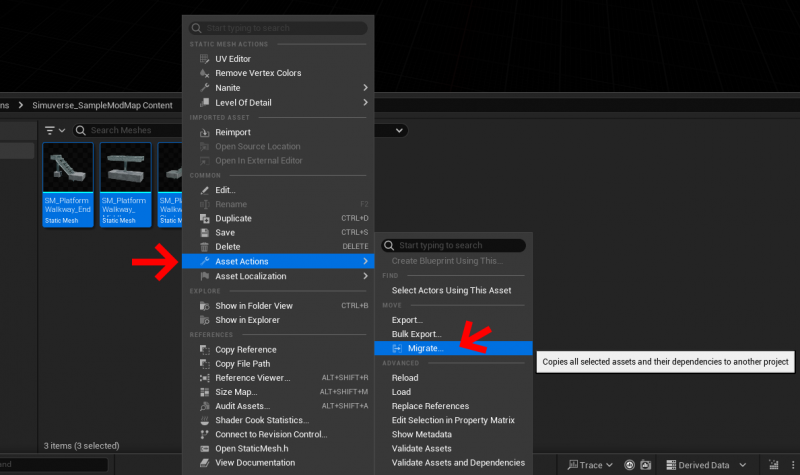The image size is (800, 475).
Task: Click the Show in Folder View icon
Action: click(205, 306)
